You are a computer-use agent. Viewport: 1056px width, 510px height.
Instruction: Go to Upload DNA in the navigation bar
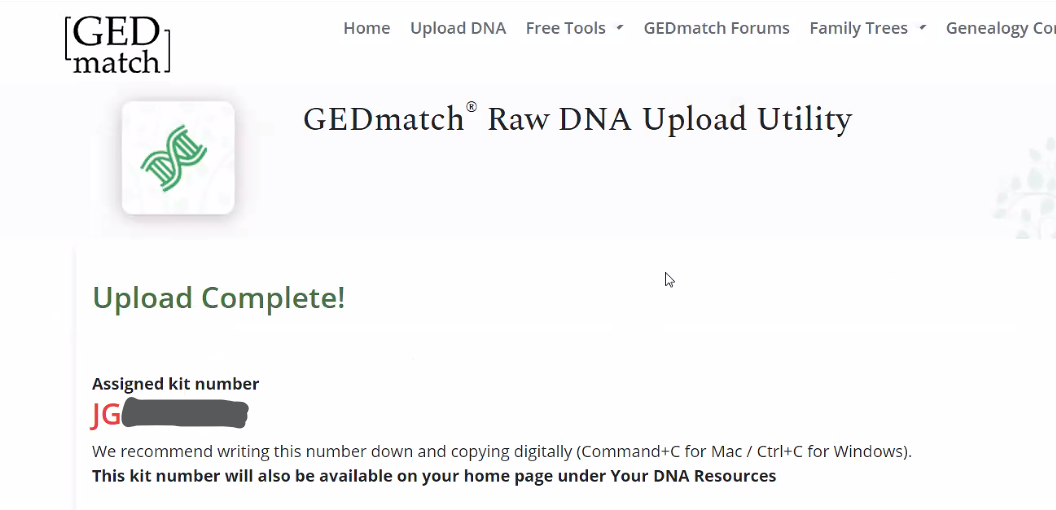pyautogui.click(x=458, y=28)
